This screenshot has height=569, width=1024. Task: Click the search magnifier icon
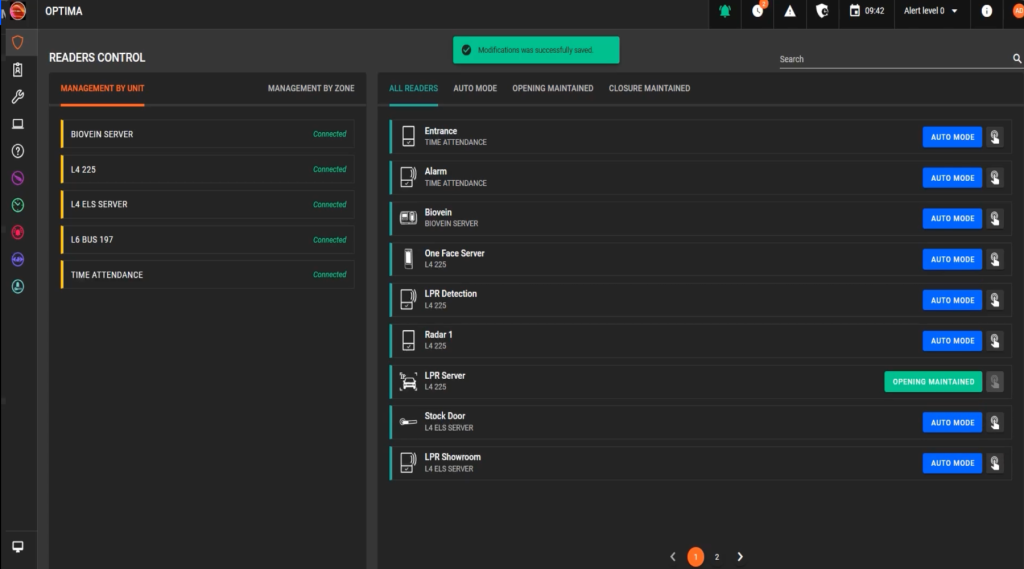(1017, 59)
